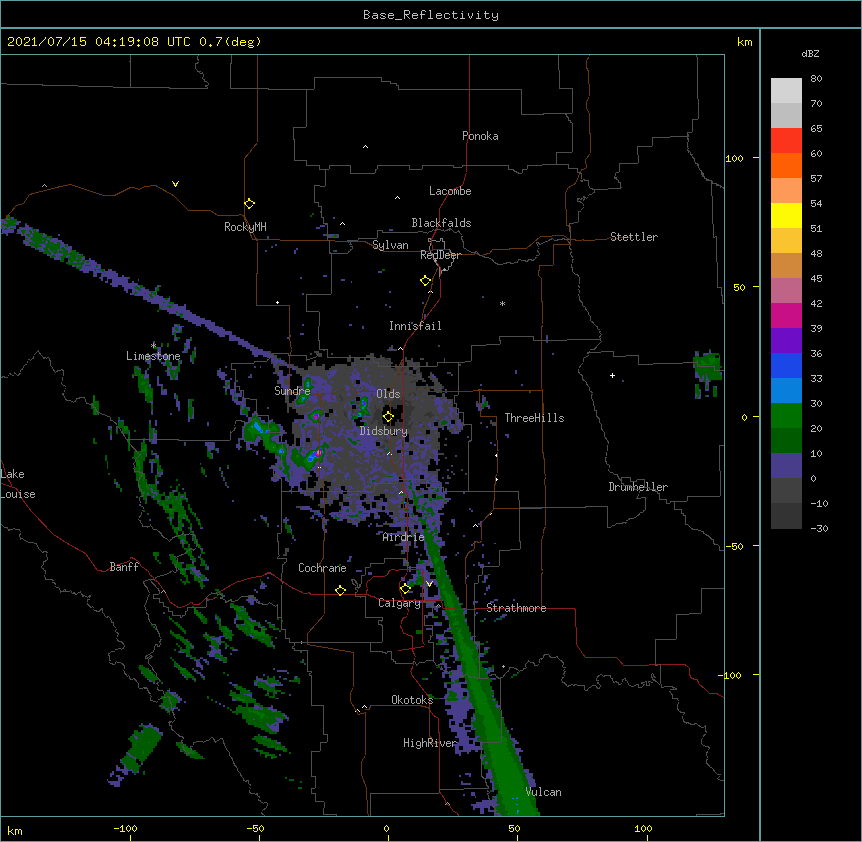This screenshot has height=842, width=862.
Task: Click the Sundre town label
Action: tap(292, 391)
